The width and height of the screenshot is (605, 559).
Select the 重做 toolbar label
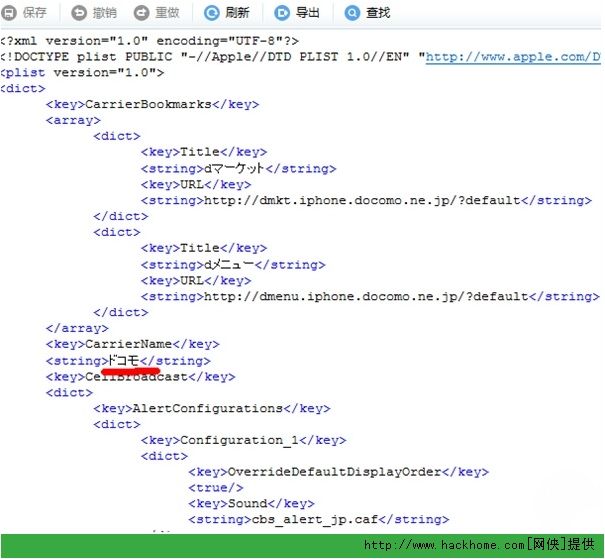167,13
